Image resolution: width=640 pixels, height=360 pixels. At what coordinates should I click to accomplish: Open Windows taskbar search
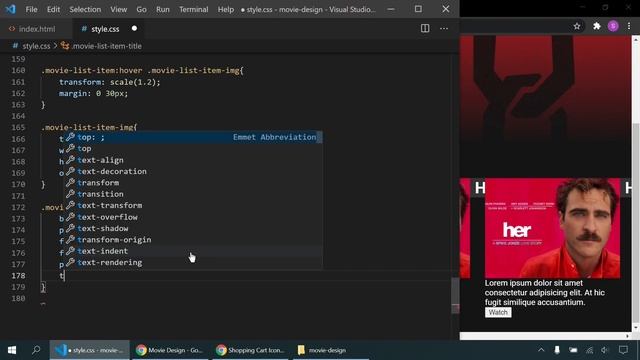pyautogui.click(x=36, y=350)
